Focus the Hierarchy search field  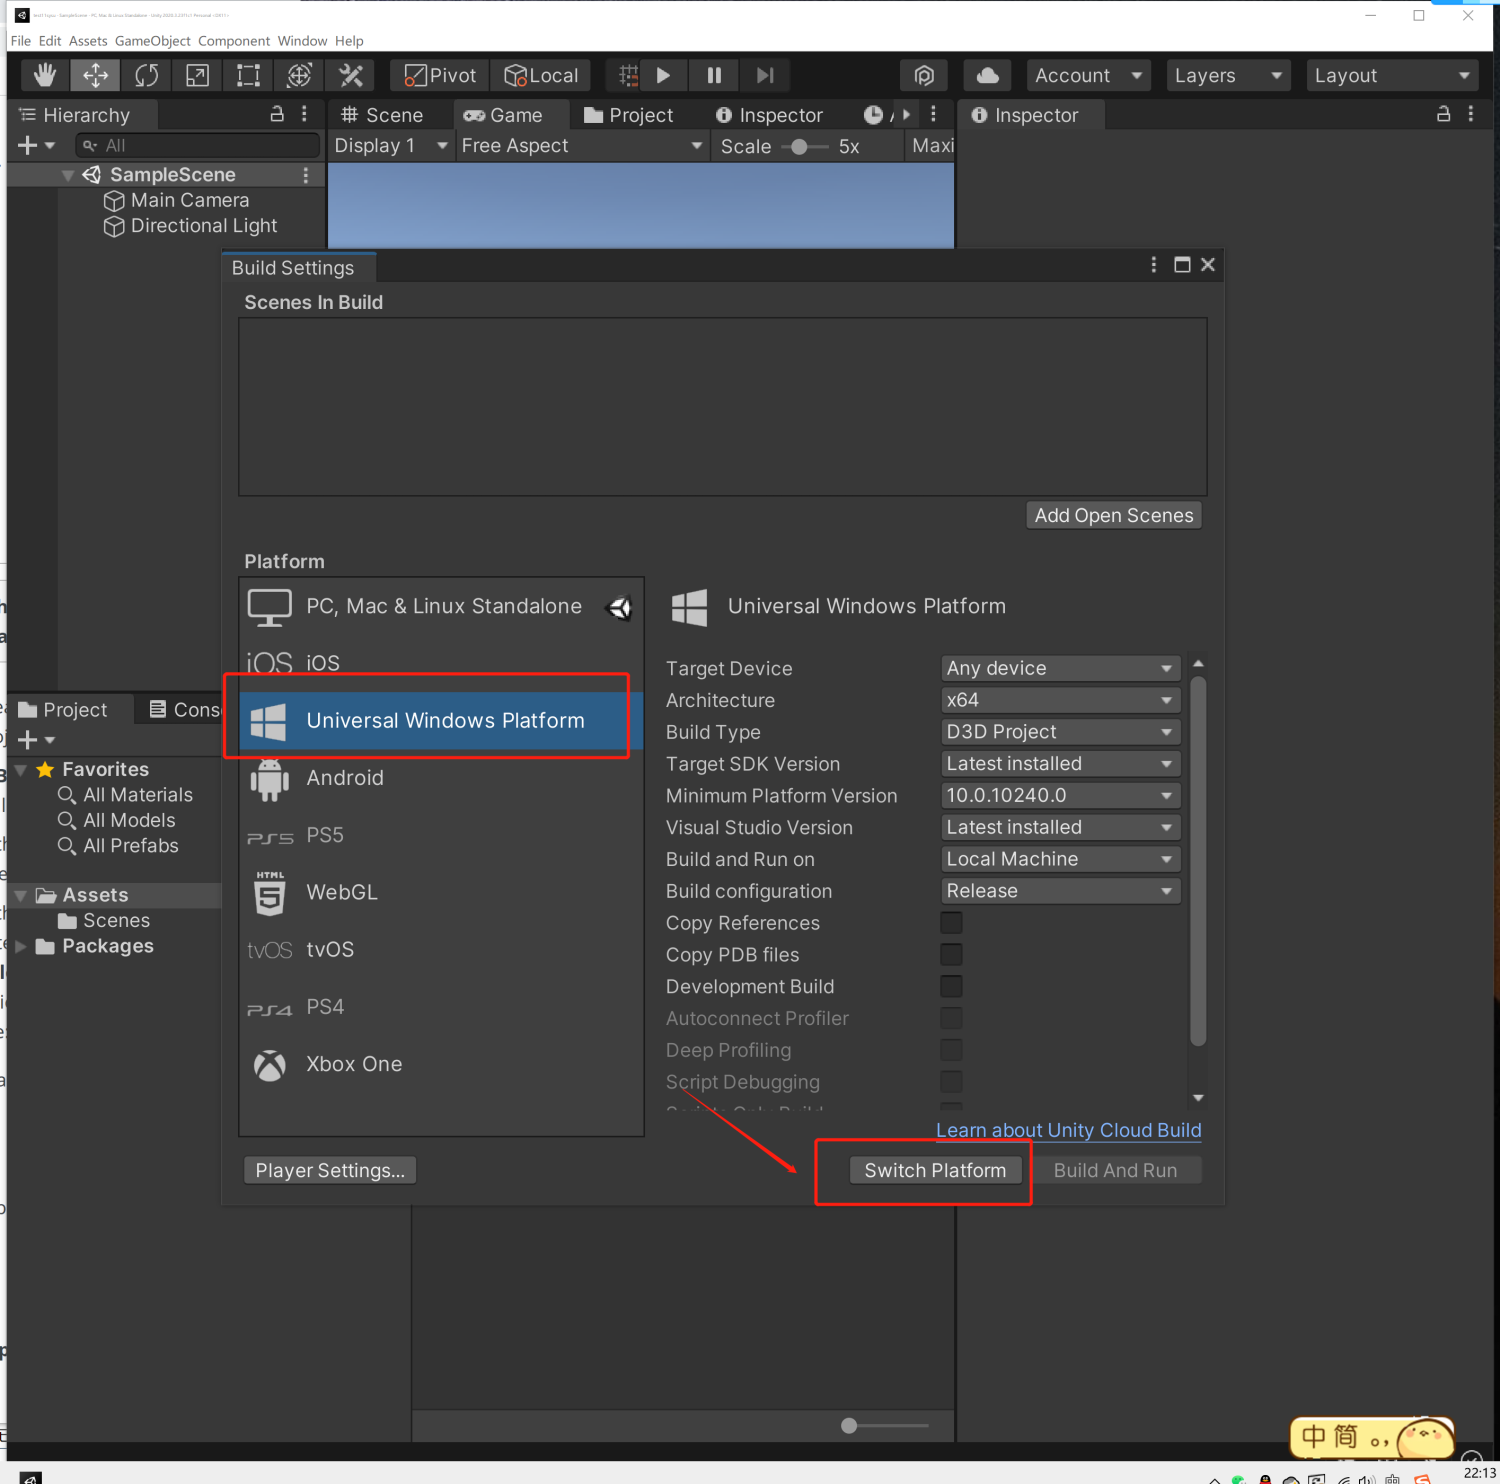point(197,145)
